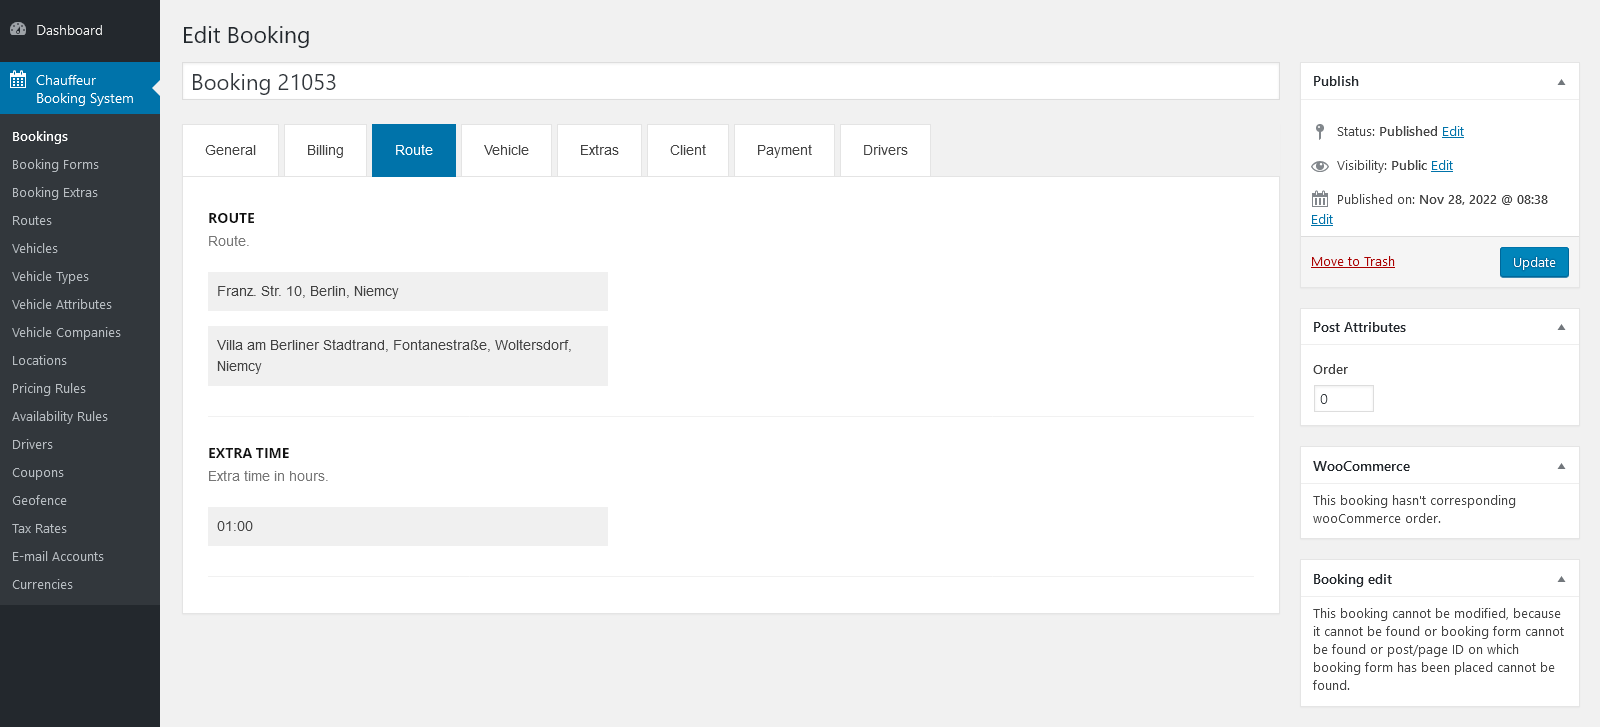Click the Dashboard gauge icon
The width and height of the screenshot is (1600, 727).
coord(18,29)
